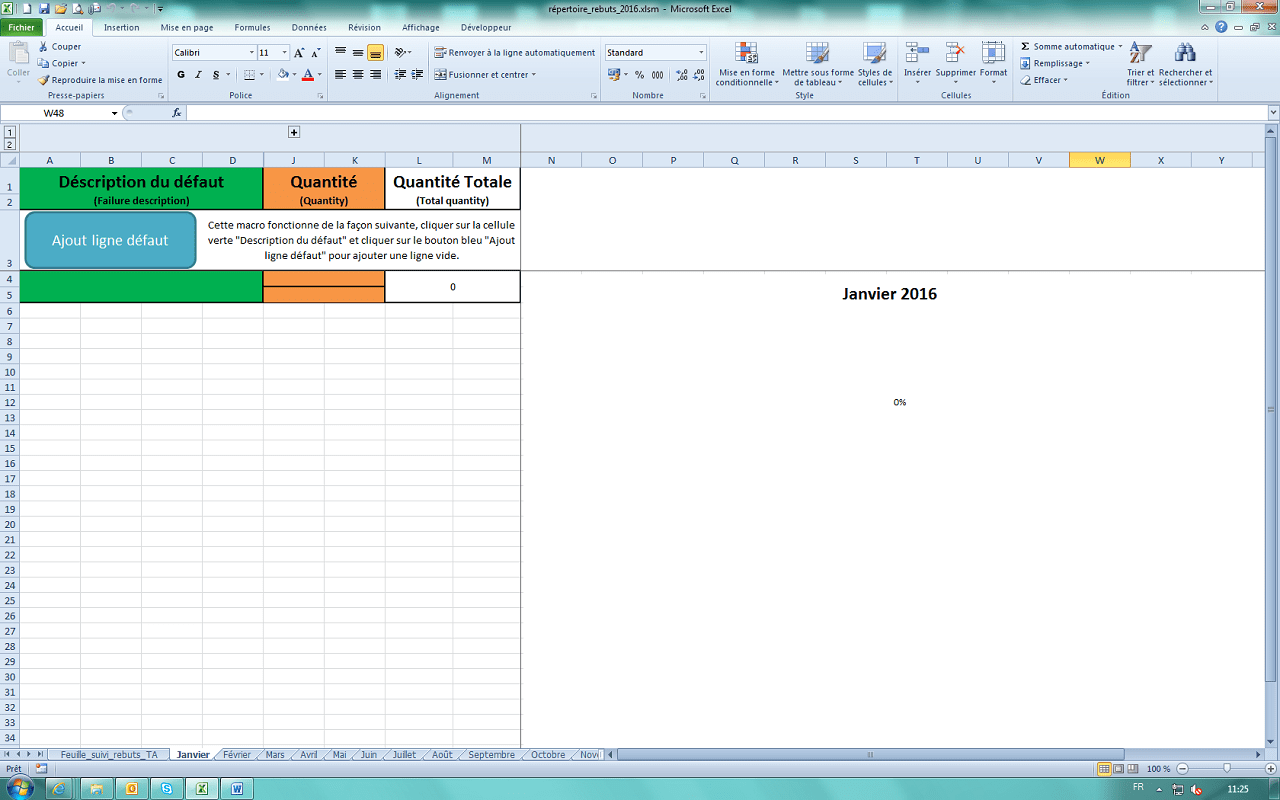Increase the font size

click(299, 53)
